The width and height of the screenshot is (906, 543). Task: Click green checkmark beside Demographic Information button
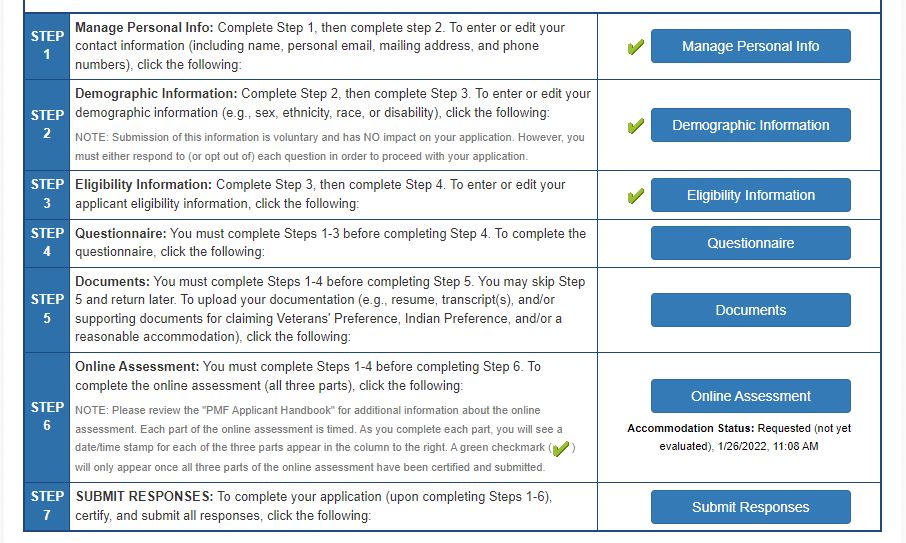pyautogui.click(x=634, y=127)
